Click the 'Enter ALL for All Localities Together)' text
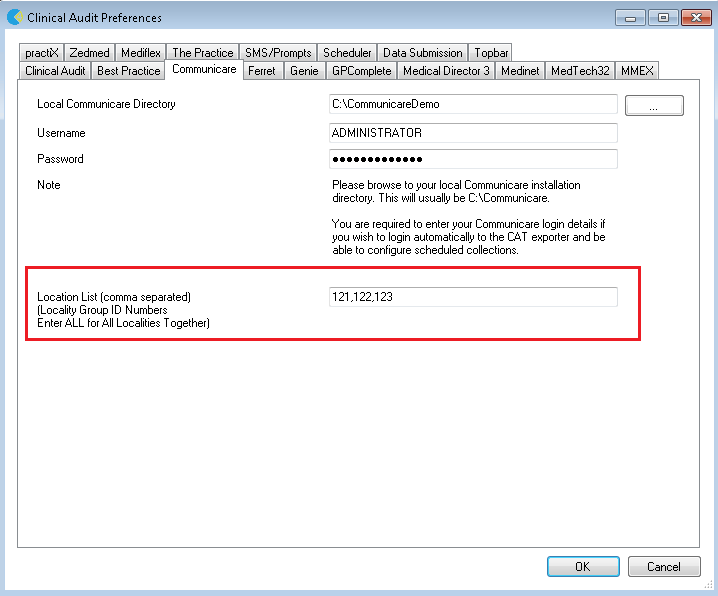The height and width of the screenshot is (596, 718). pyautogui.click(x=124, y=323)
